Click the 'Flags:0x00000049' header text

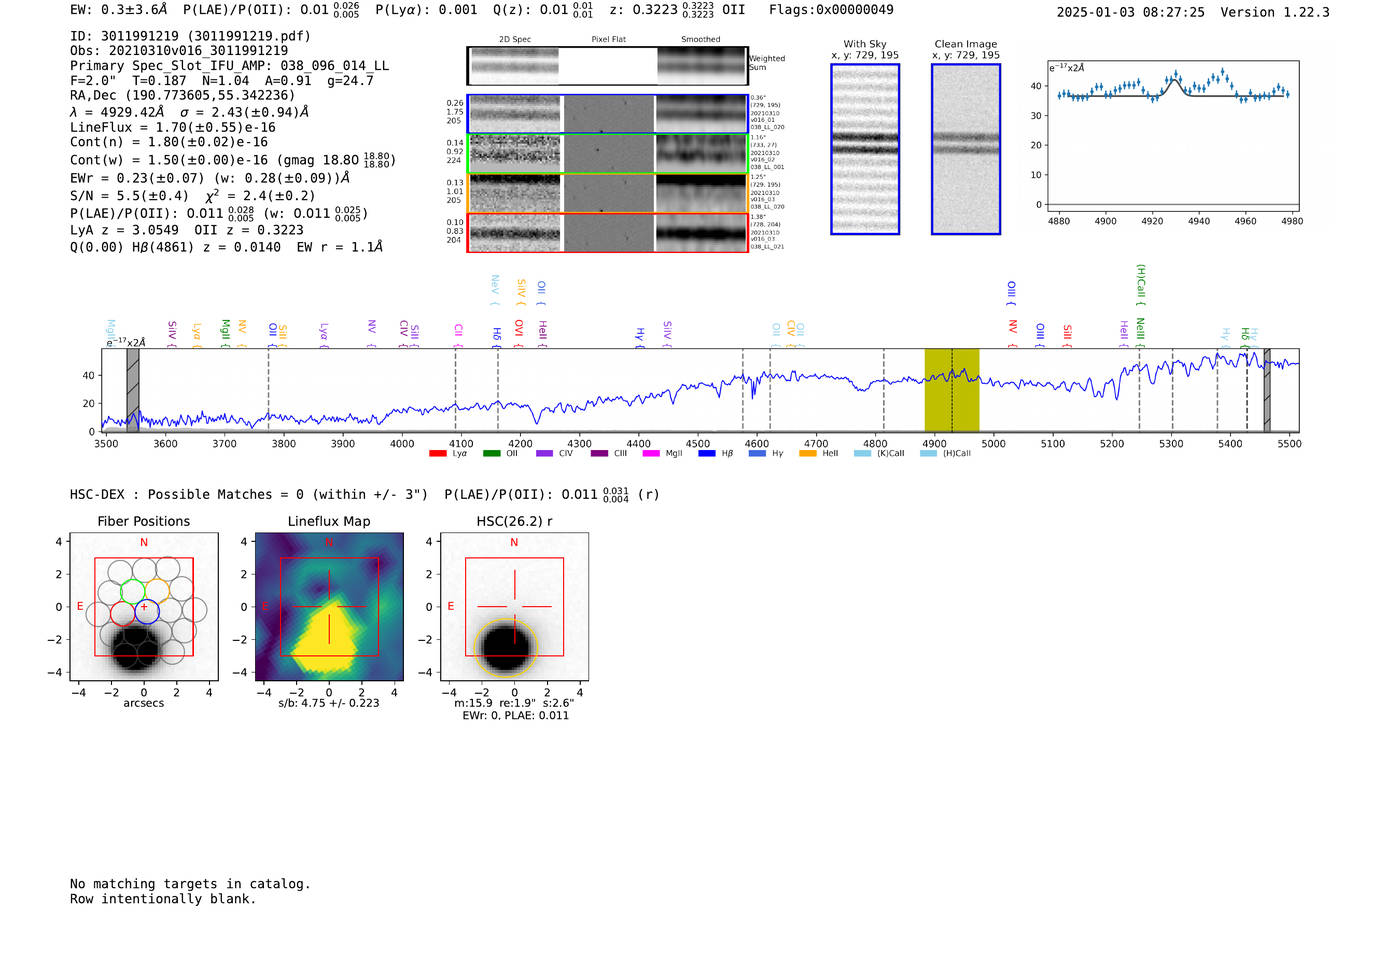pyautogui.click(x=831, y=10)
